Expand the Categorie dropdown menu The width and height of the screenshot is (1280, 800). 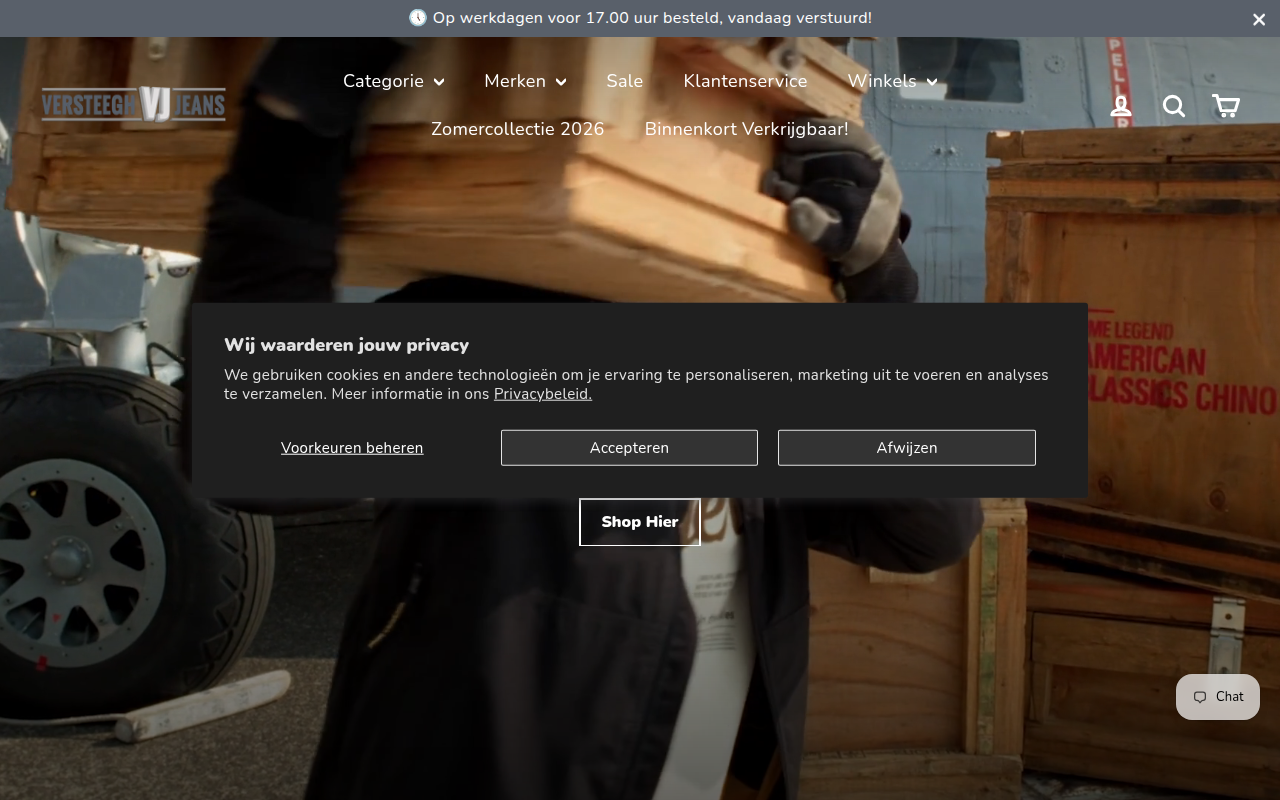(394, 81)
